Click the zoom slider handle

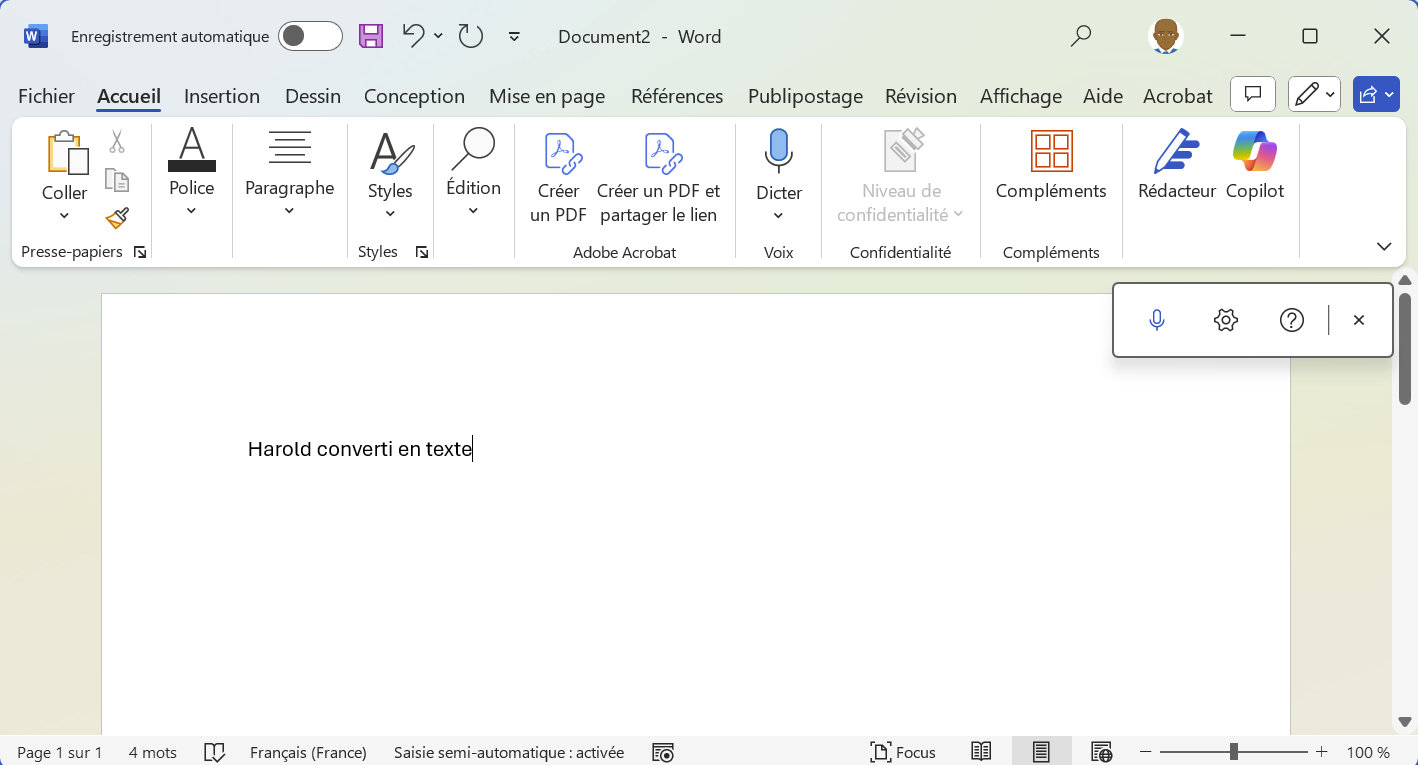point(1234,752)
